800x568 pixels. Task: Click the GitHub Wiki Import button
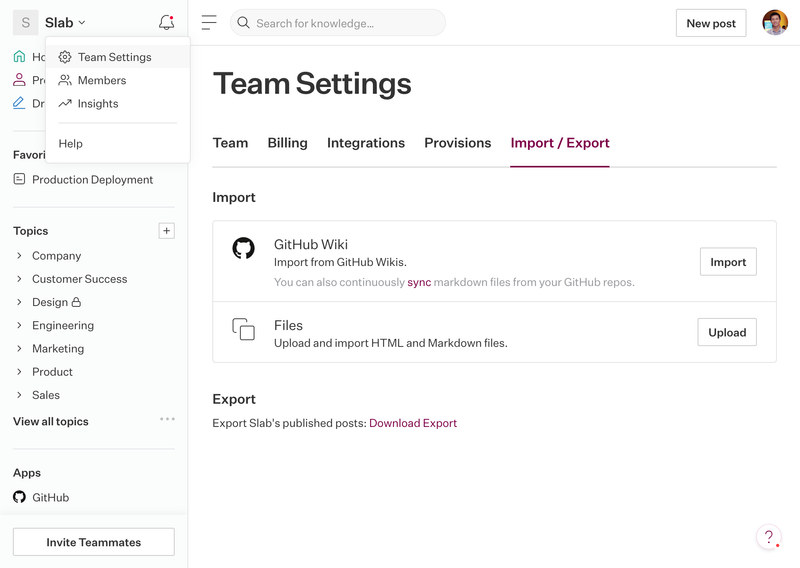click(727, 262)
